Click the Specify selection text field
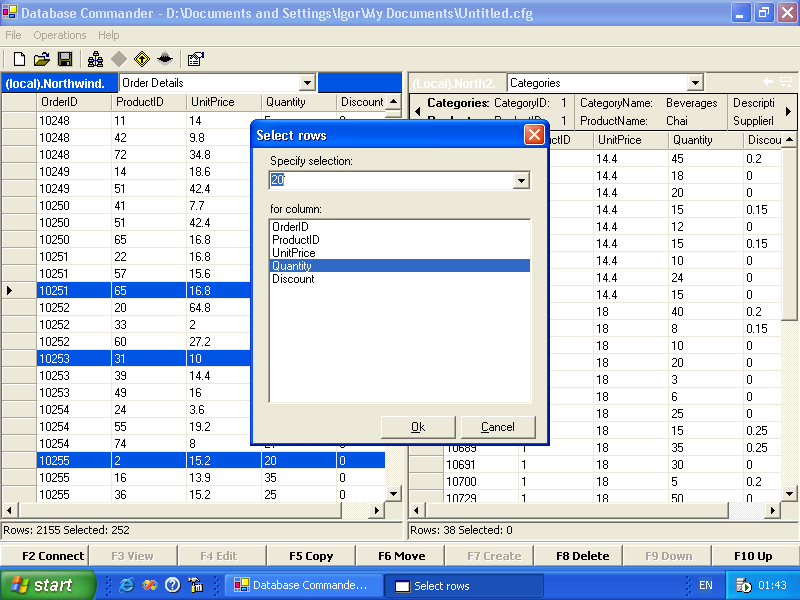The width and height of the screenshot is (800, 600). click(x=390, y=181)
